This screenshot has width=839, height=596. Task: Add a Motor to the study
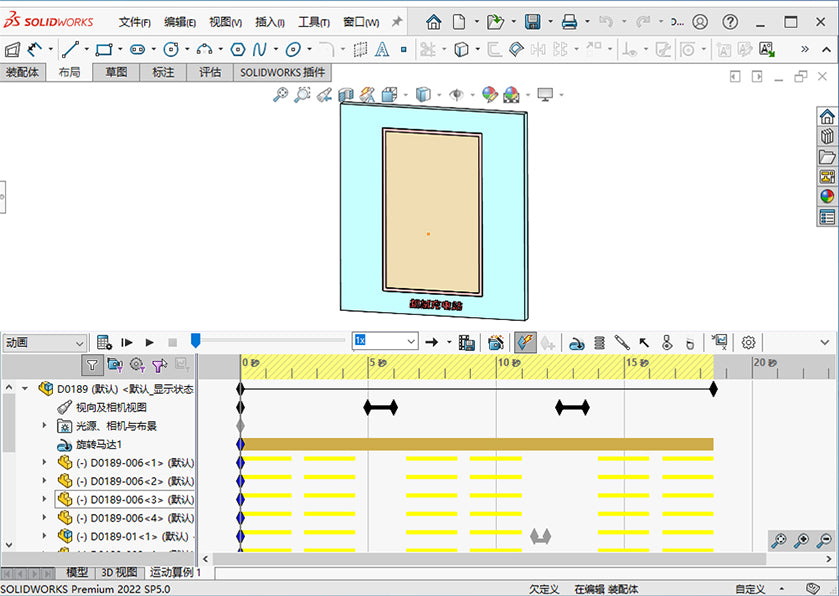(576, 343)
